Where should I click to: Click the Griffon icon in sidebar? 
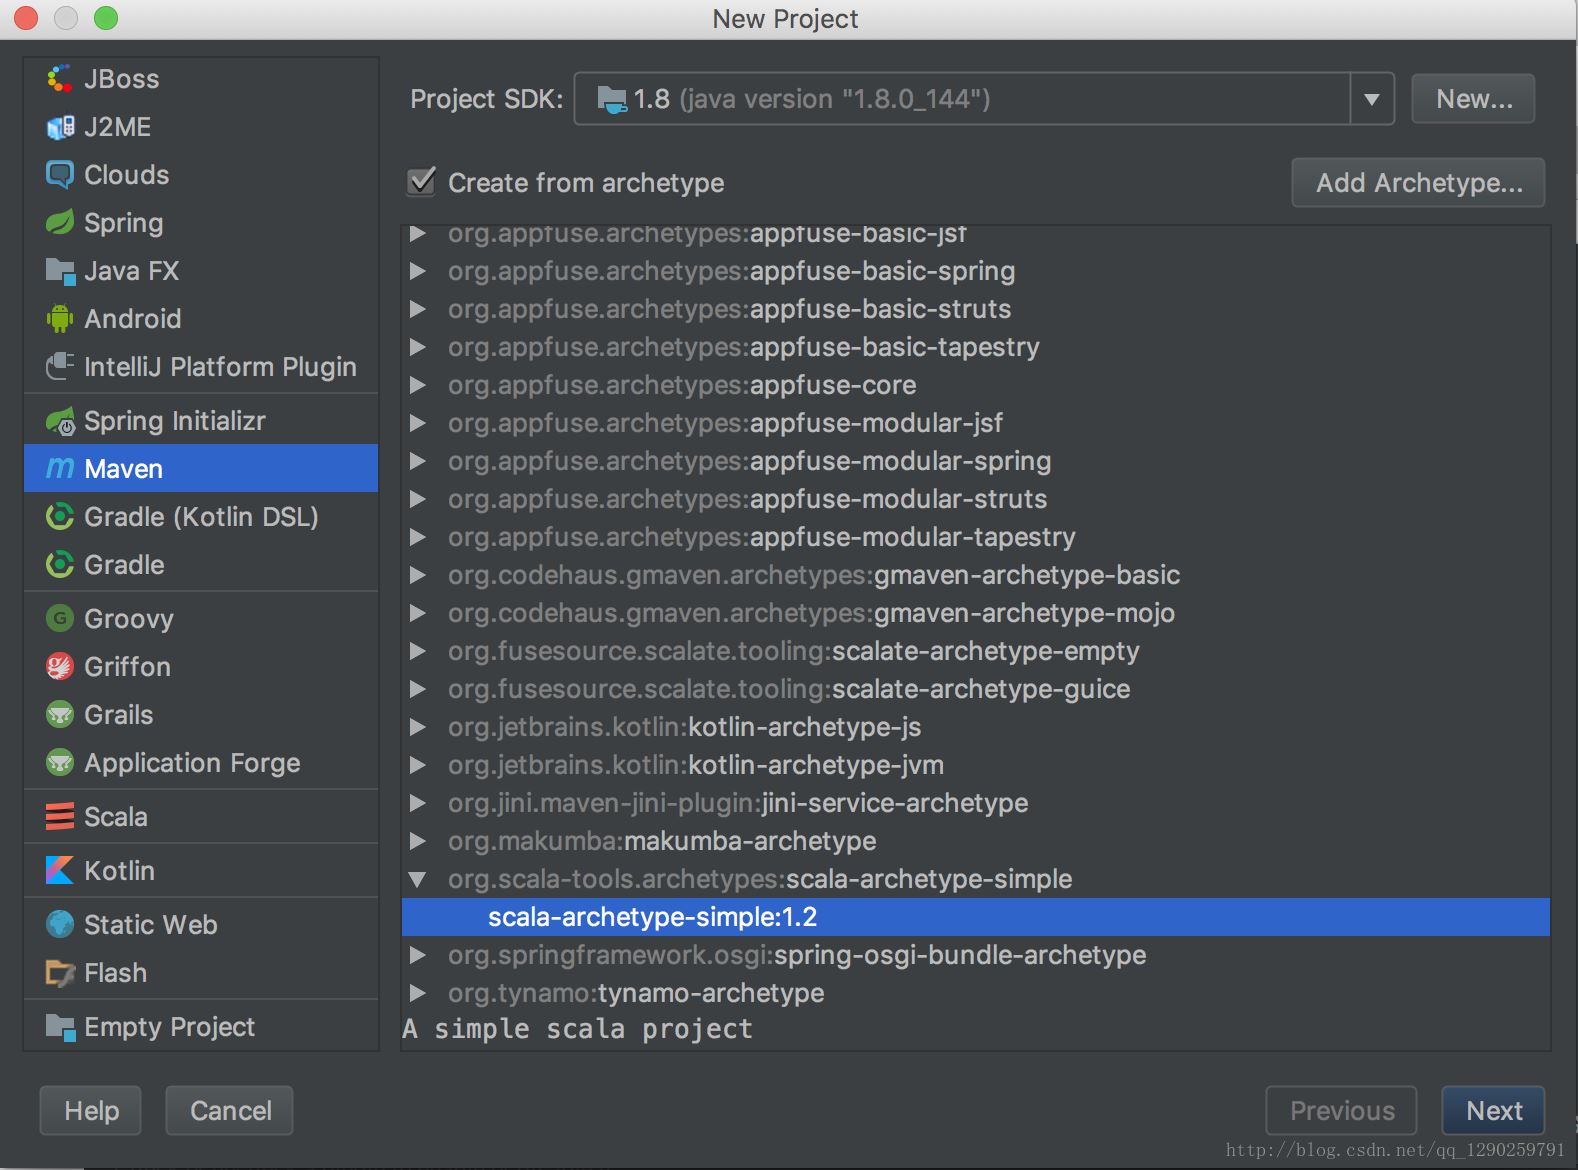click(x=60, y=667)
